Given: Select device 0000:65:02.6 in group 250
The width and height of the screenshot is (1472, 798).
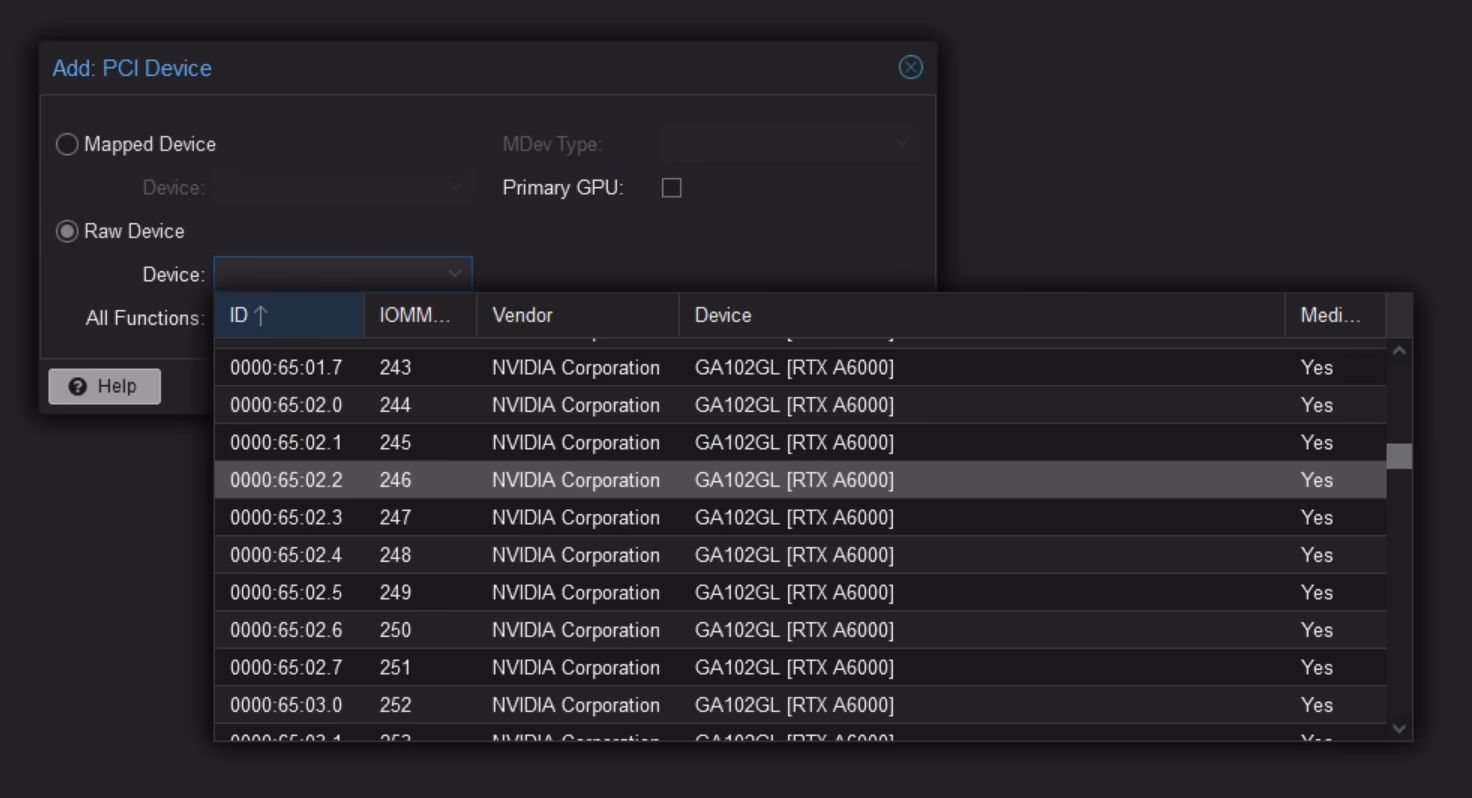Looking at the screenshot, I should (x=286, y=631).
